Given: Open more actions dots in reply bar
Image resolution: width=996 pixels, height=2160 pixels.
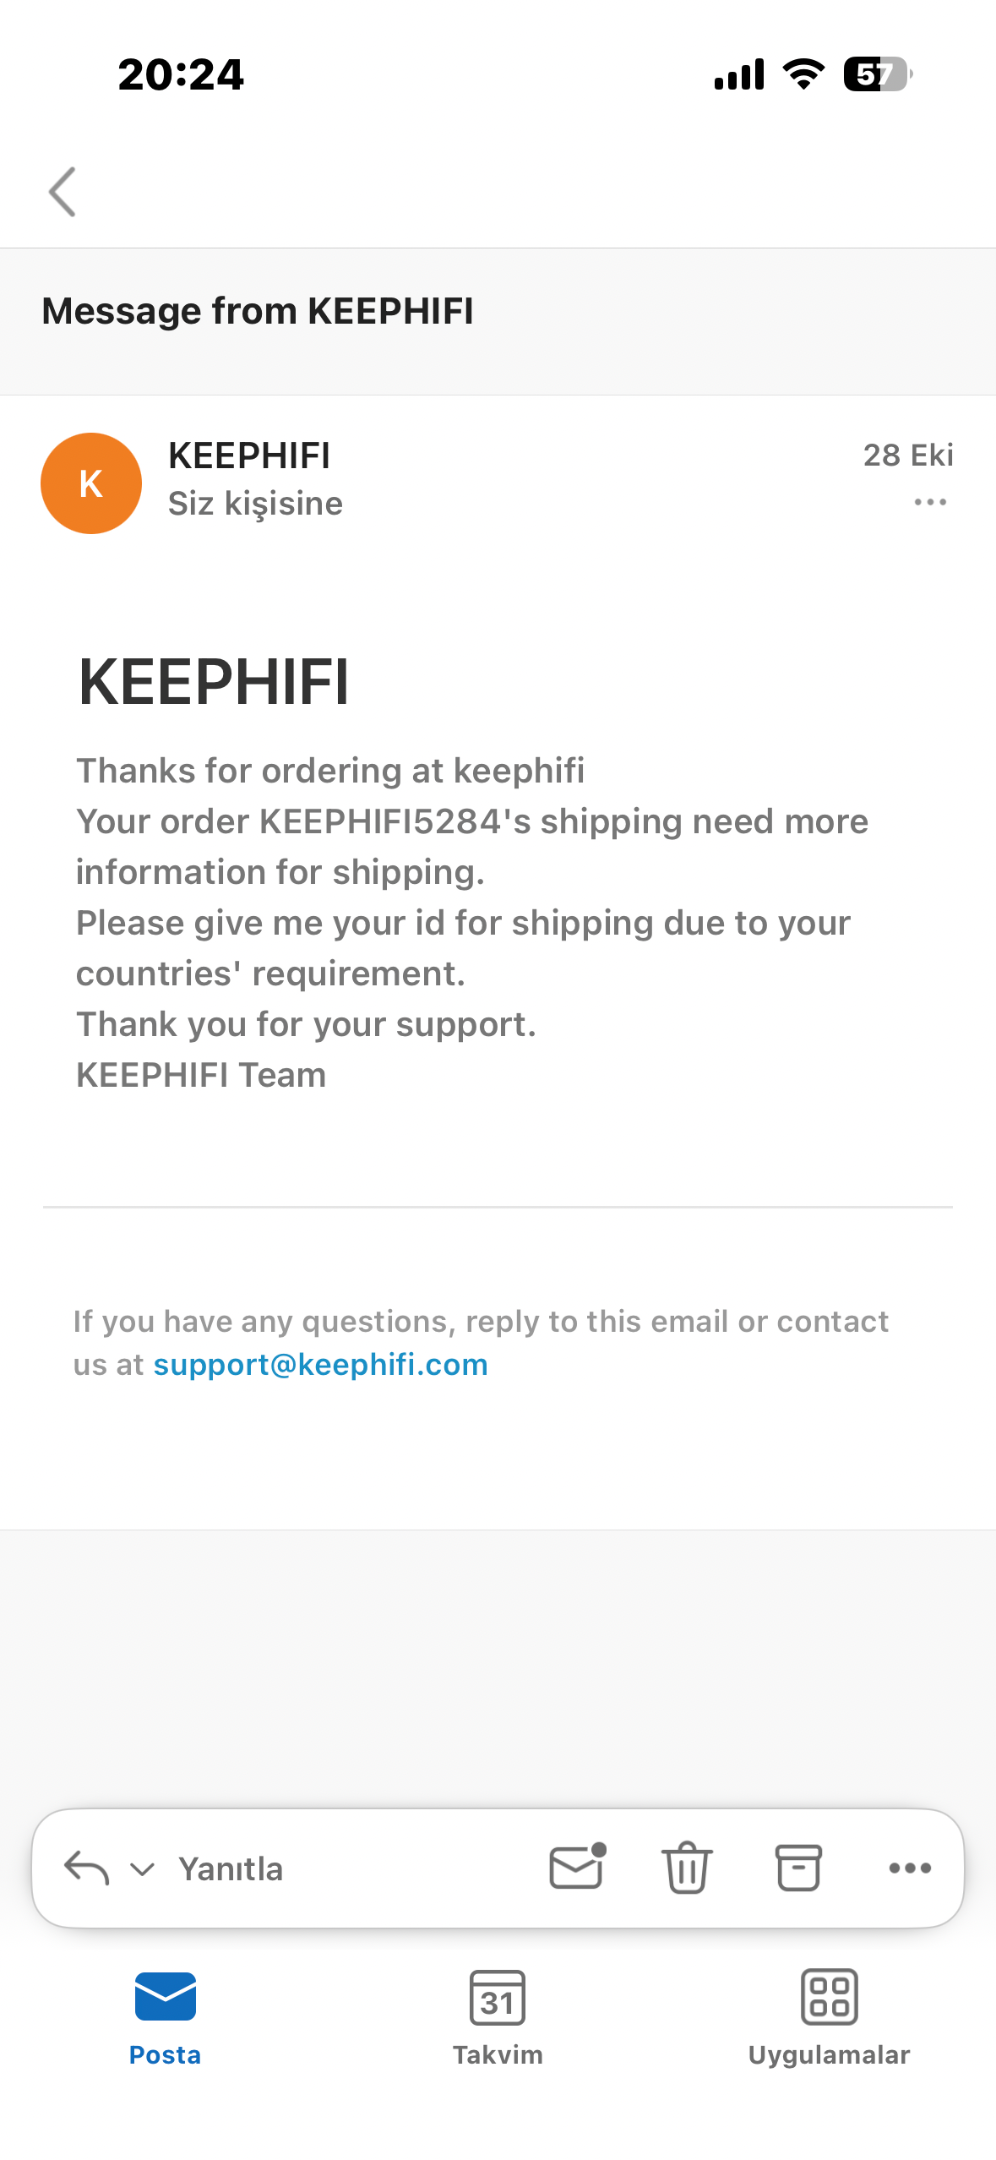Looking at the screenshot, I should point(910,1868).
